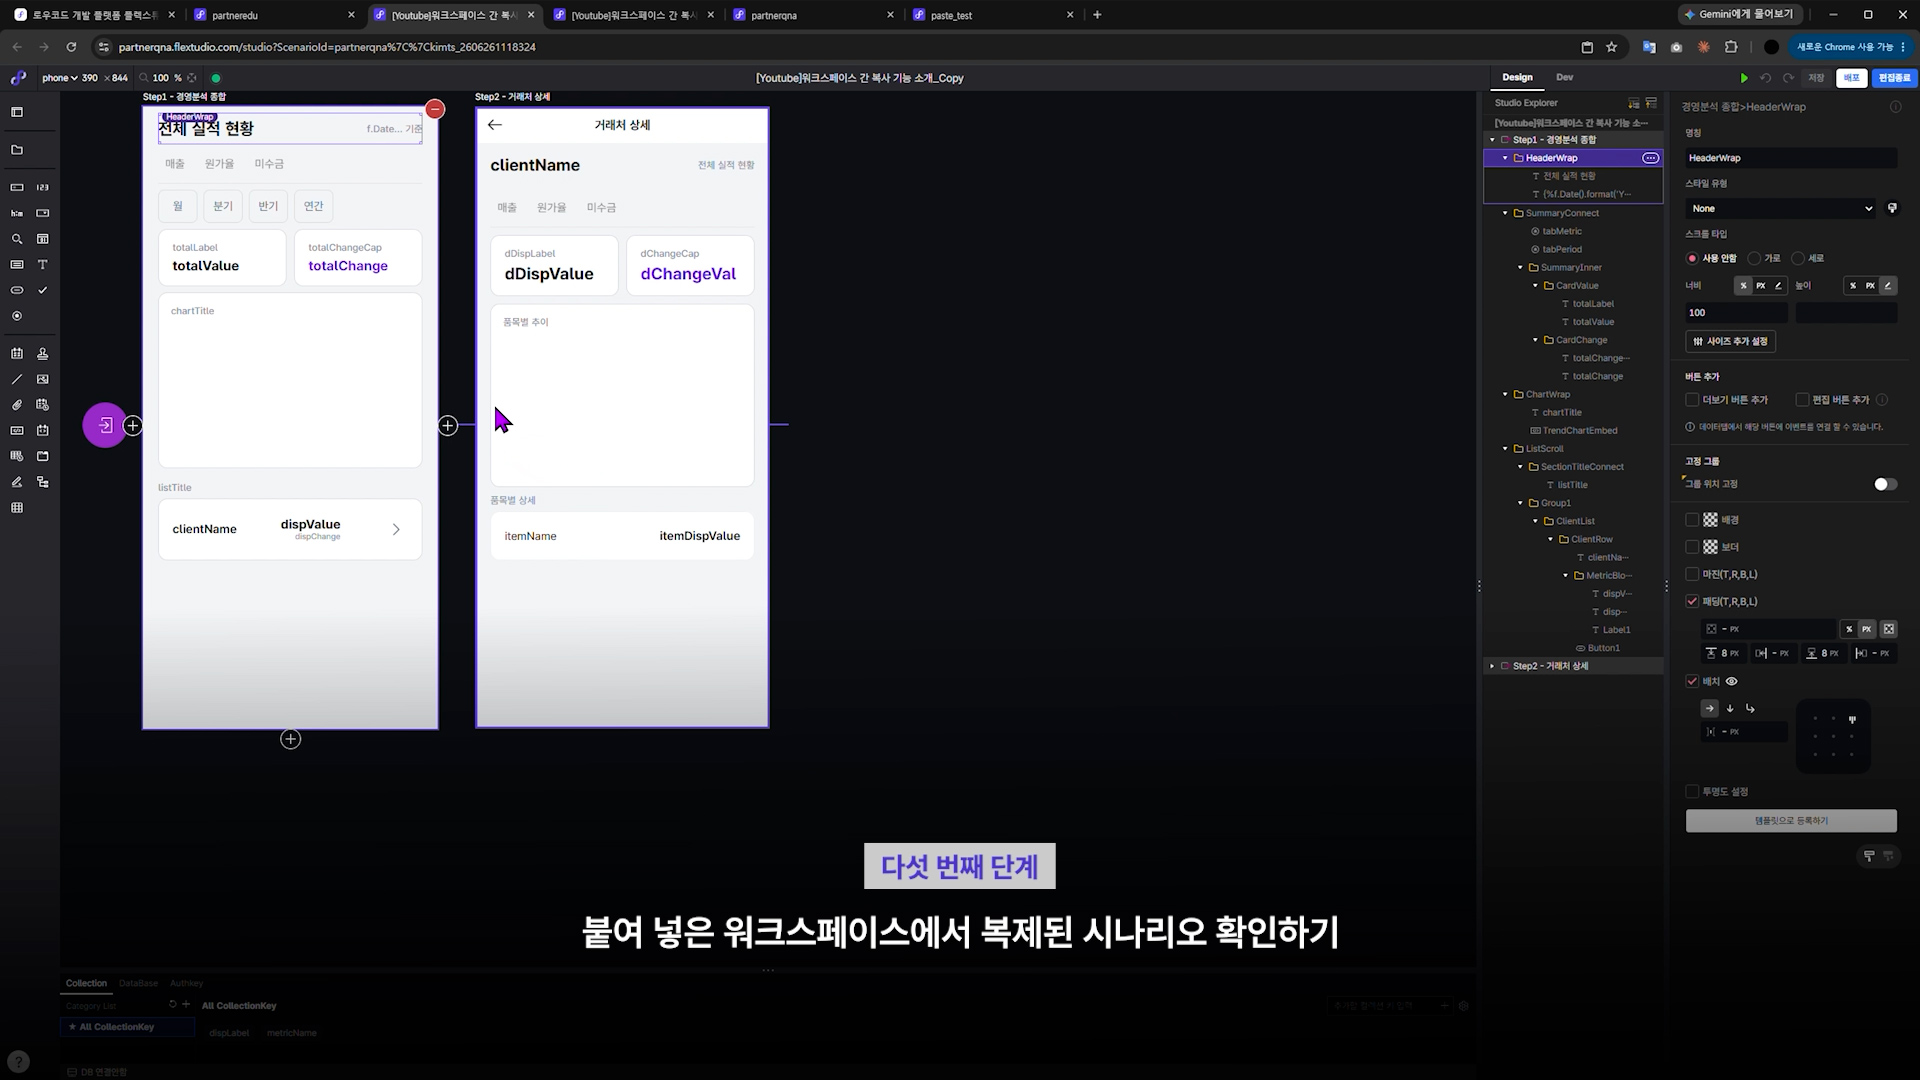Open the Collection tab in bottom panel
The width and height of the screenshot is (1920, 1080).
click(x=86, y=983)
